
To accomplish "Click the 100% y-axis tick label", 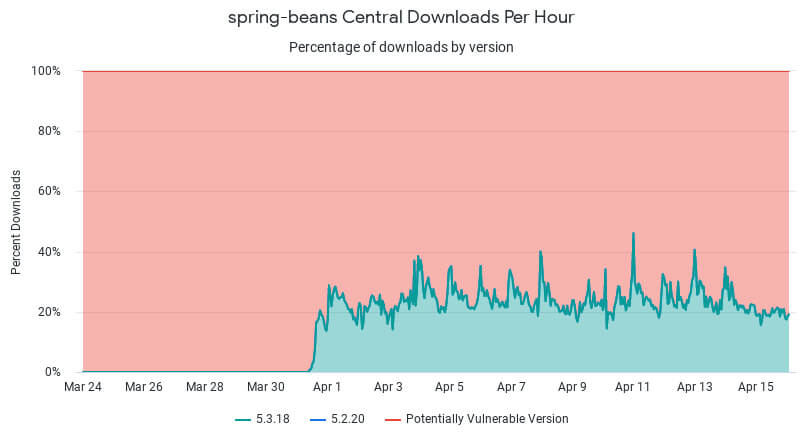I will point(46,71).
